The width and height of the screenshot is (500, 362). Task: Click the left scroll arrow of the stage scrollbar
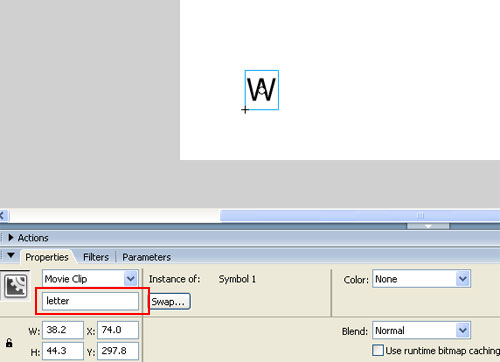click(x=3, y=216)
